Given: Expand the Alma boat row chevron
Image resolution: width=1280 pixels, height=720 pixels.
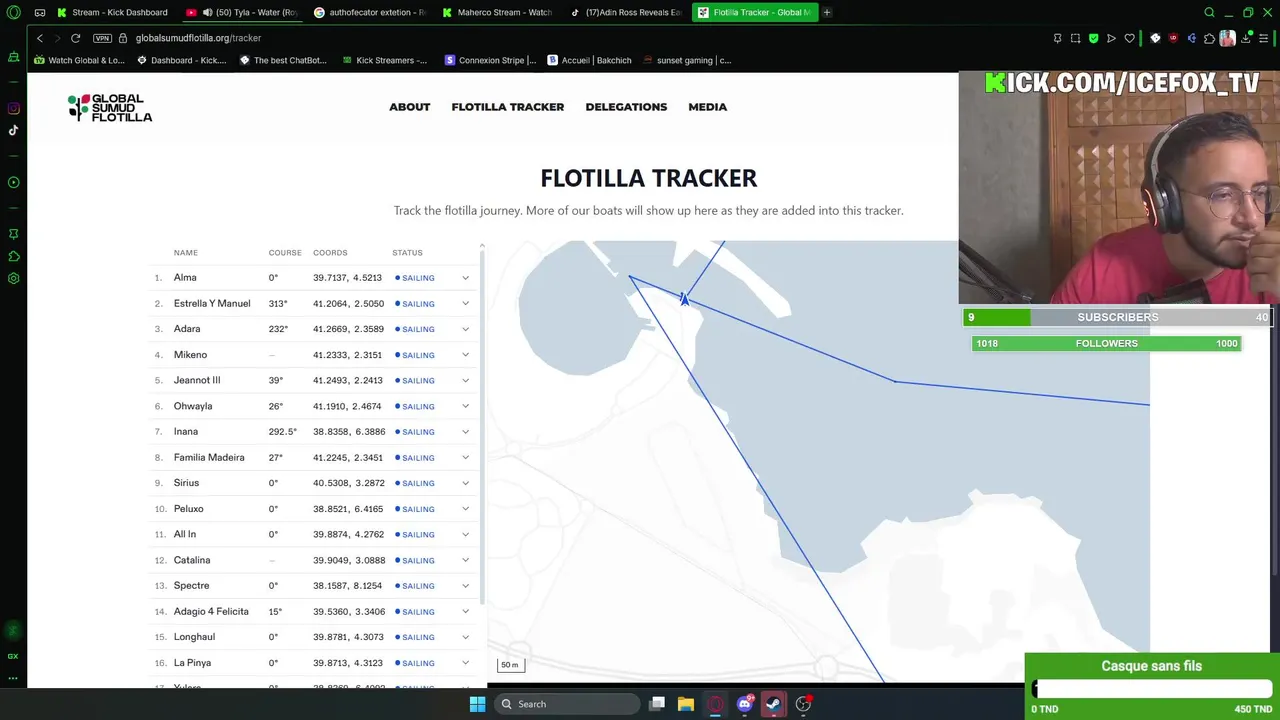Looking at the screenshot, I should tap(465, 278).
